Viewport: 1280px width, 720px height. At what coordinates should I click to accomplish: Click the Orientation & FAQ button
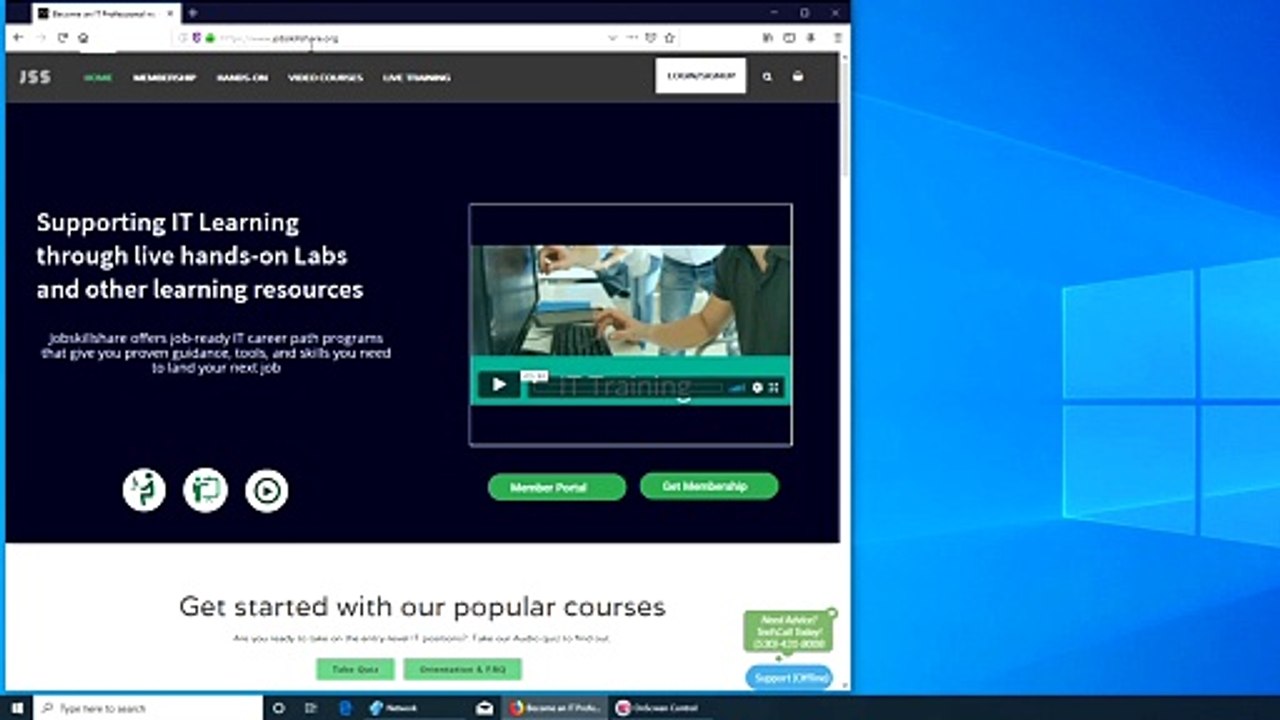(463, 669)
